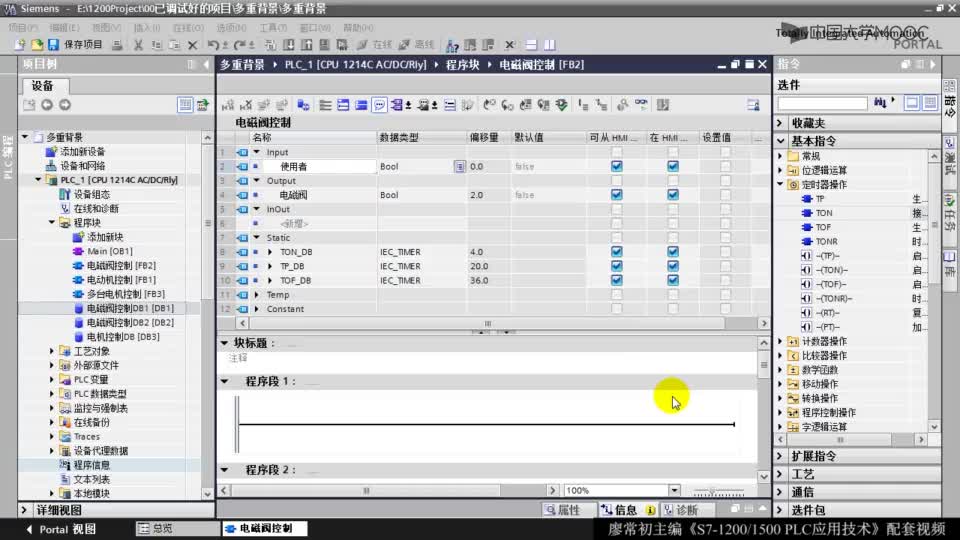Screen dimensions: 960x540
Task: Click the Accessible devices icon
Action: tap(452, 45)
